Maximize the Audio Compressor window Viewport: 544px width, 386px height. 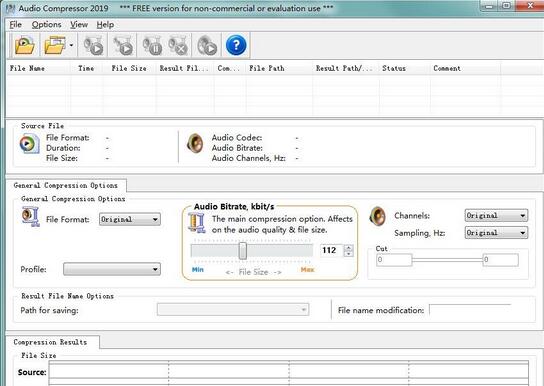(507, 6)
